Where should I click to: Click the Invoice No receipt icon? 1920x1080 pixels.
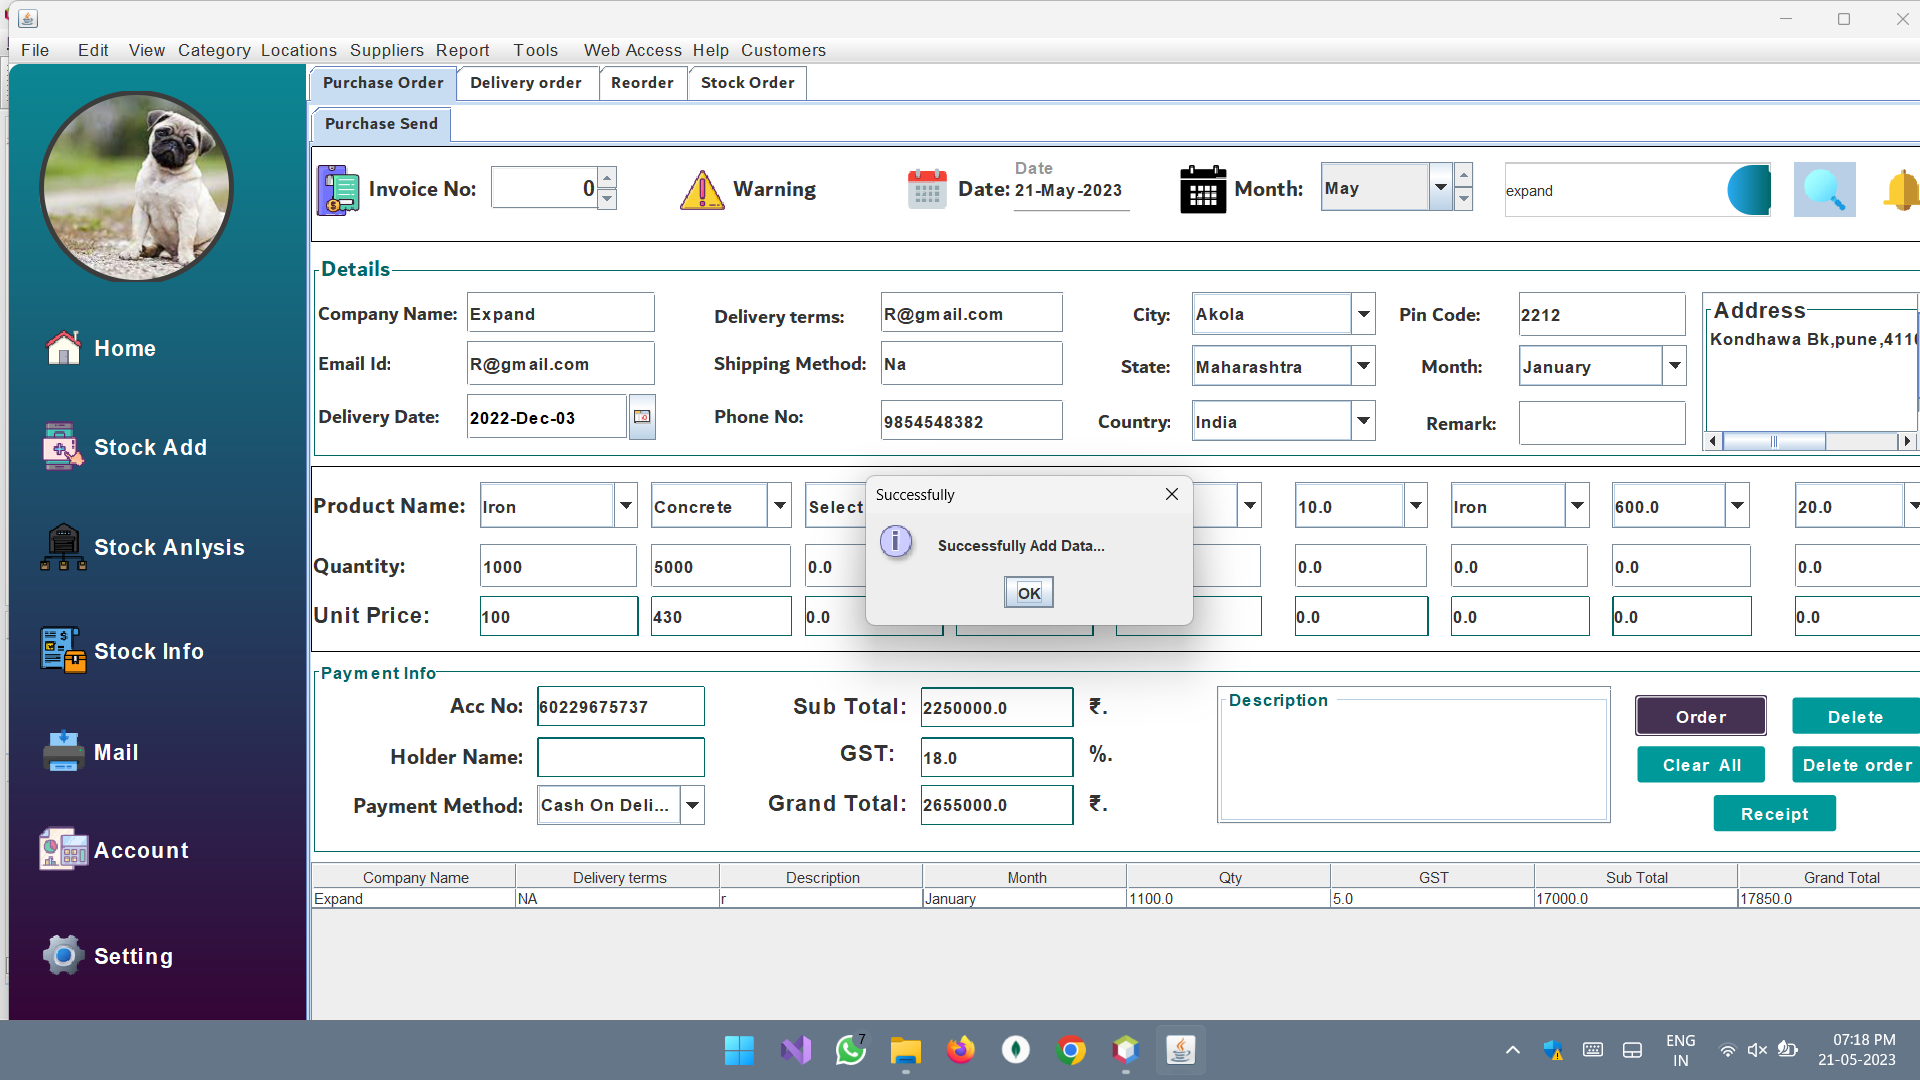tap(337, 189)
